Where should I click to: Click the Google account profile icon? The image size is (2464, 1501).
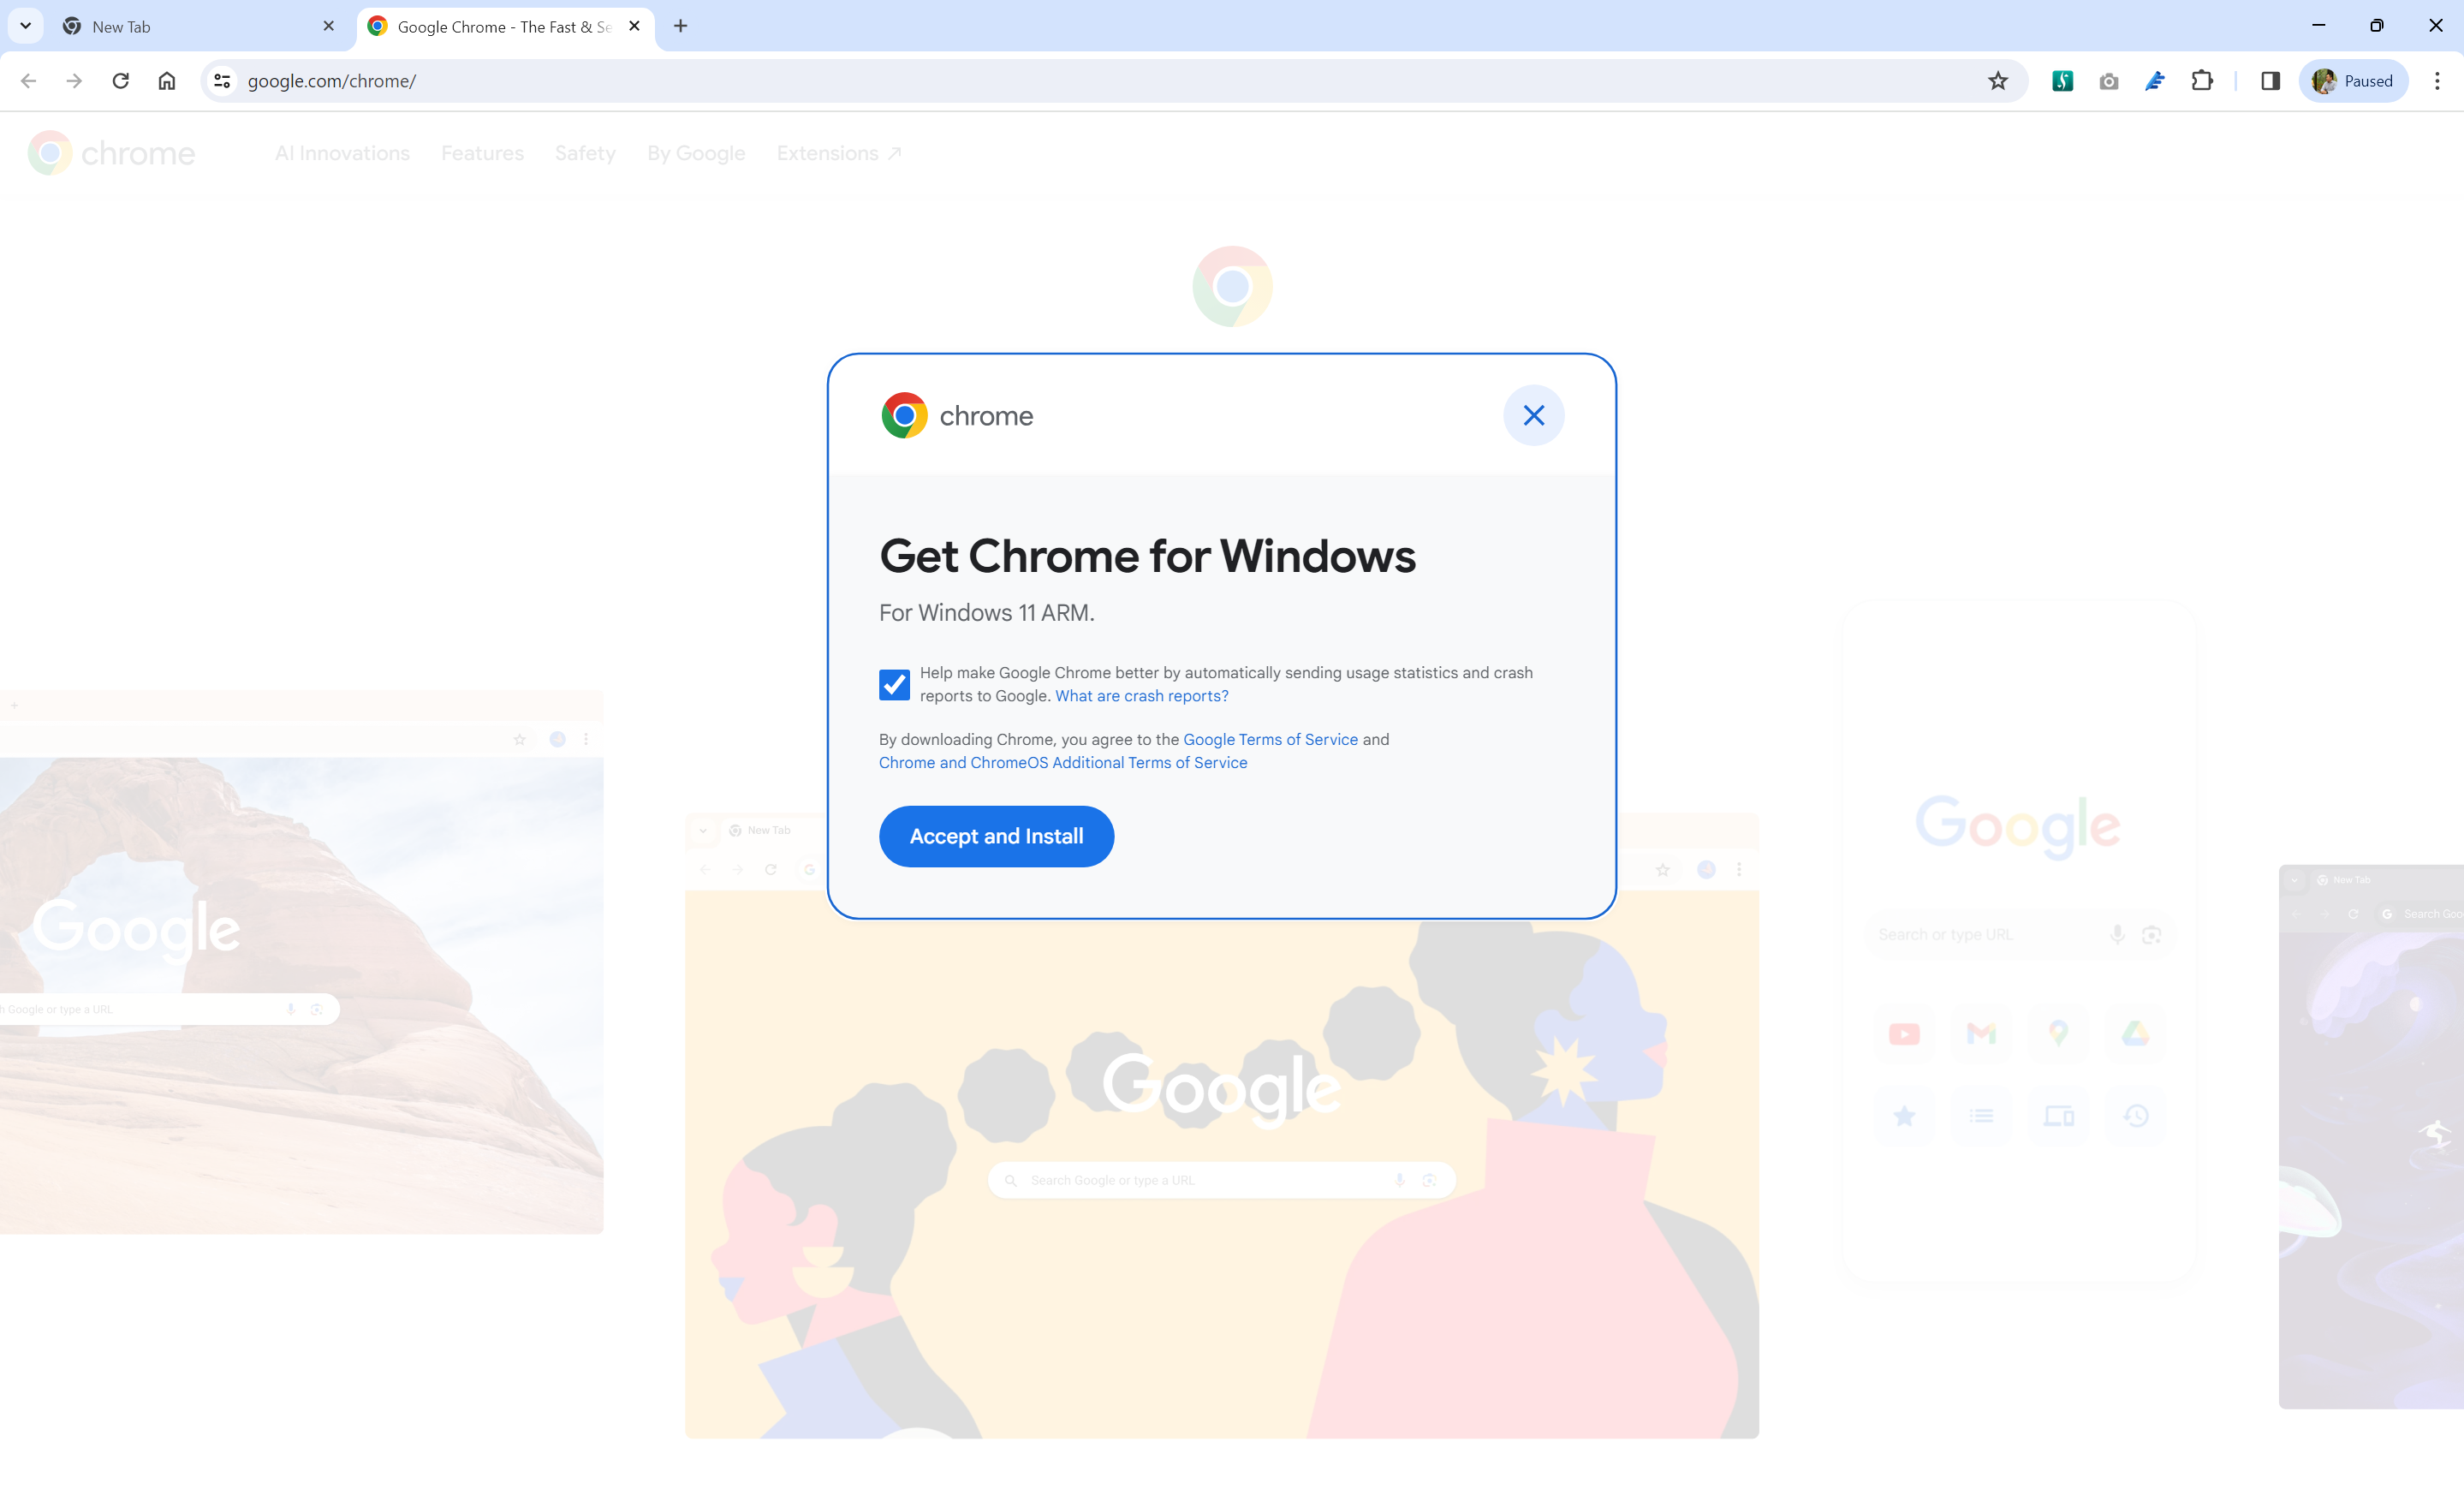coord(2327,81)
